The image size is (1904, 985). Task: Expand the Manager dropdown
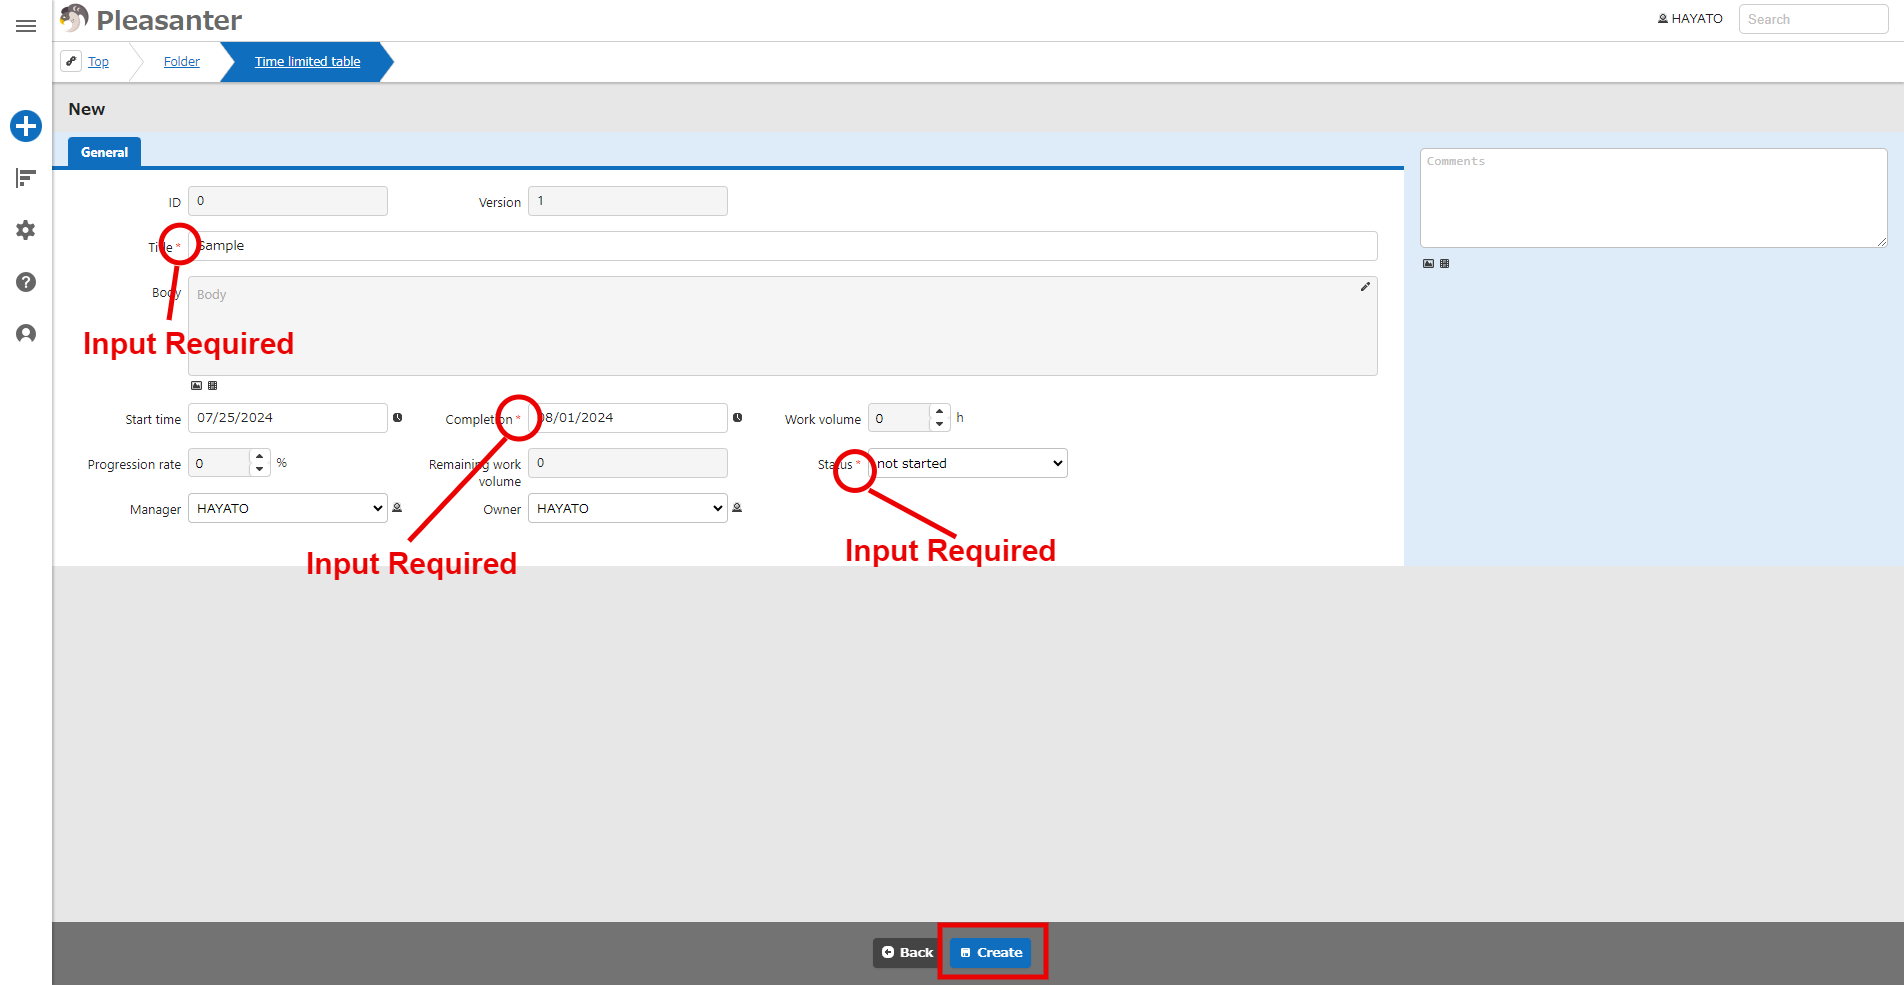point(288,508)
